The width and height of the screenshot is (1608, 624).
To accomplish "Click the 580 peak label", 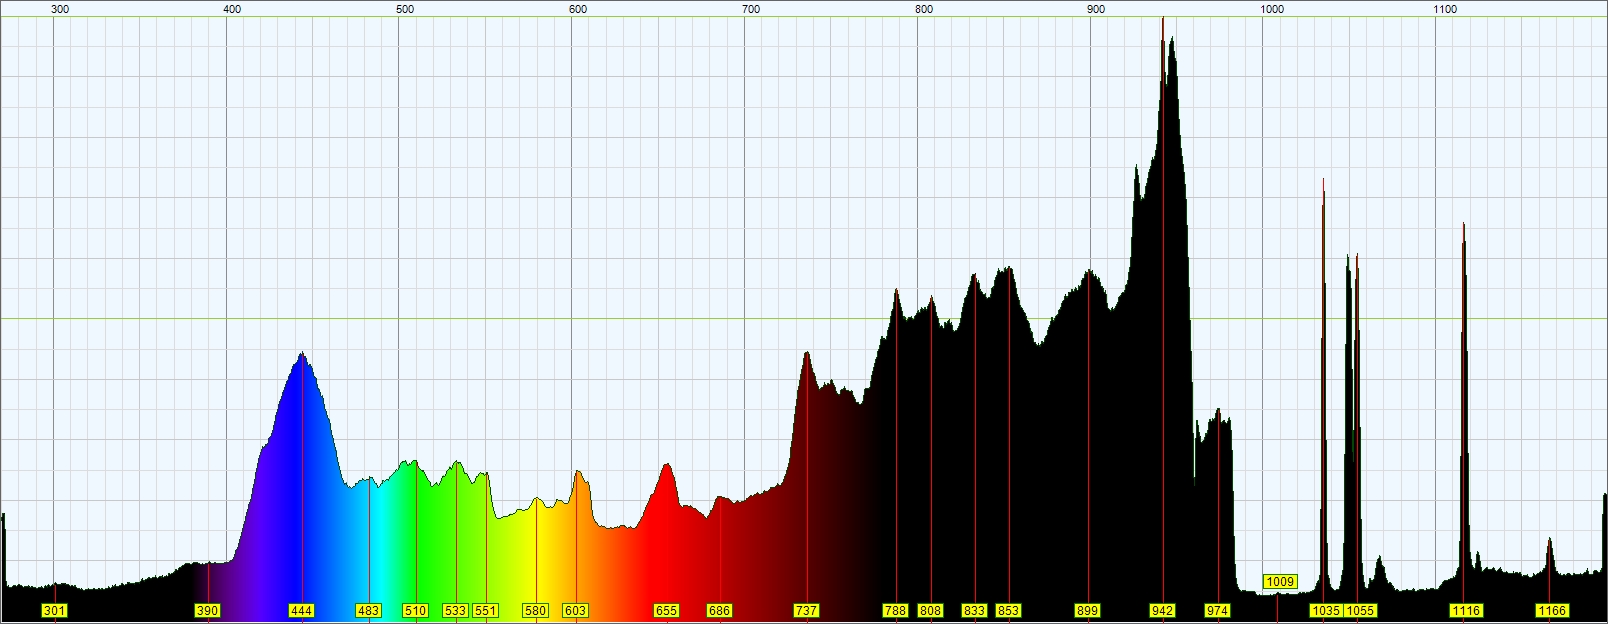I will (x=536, y=610).
